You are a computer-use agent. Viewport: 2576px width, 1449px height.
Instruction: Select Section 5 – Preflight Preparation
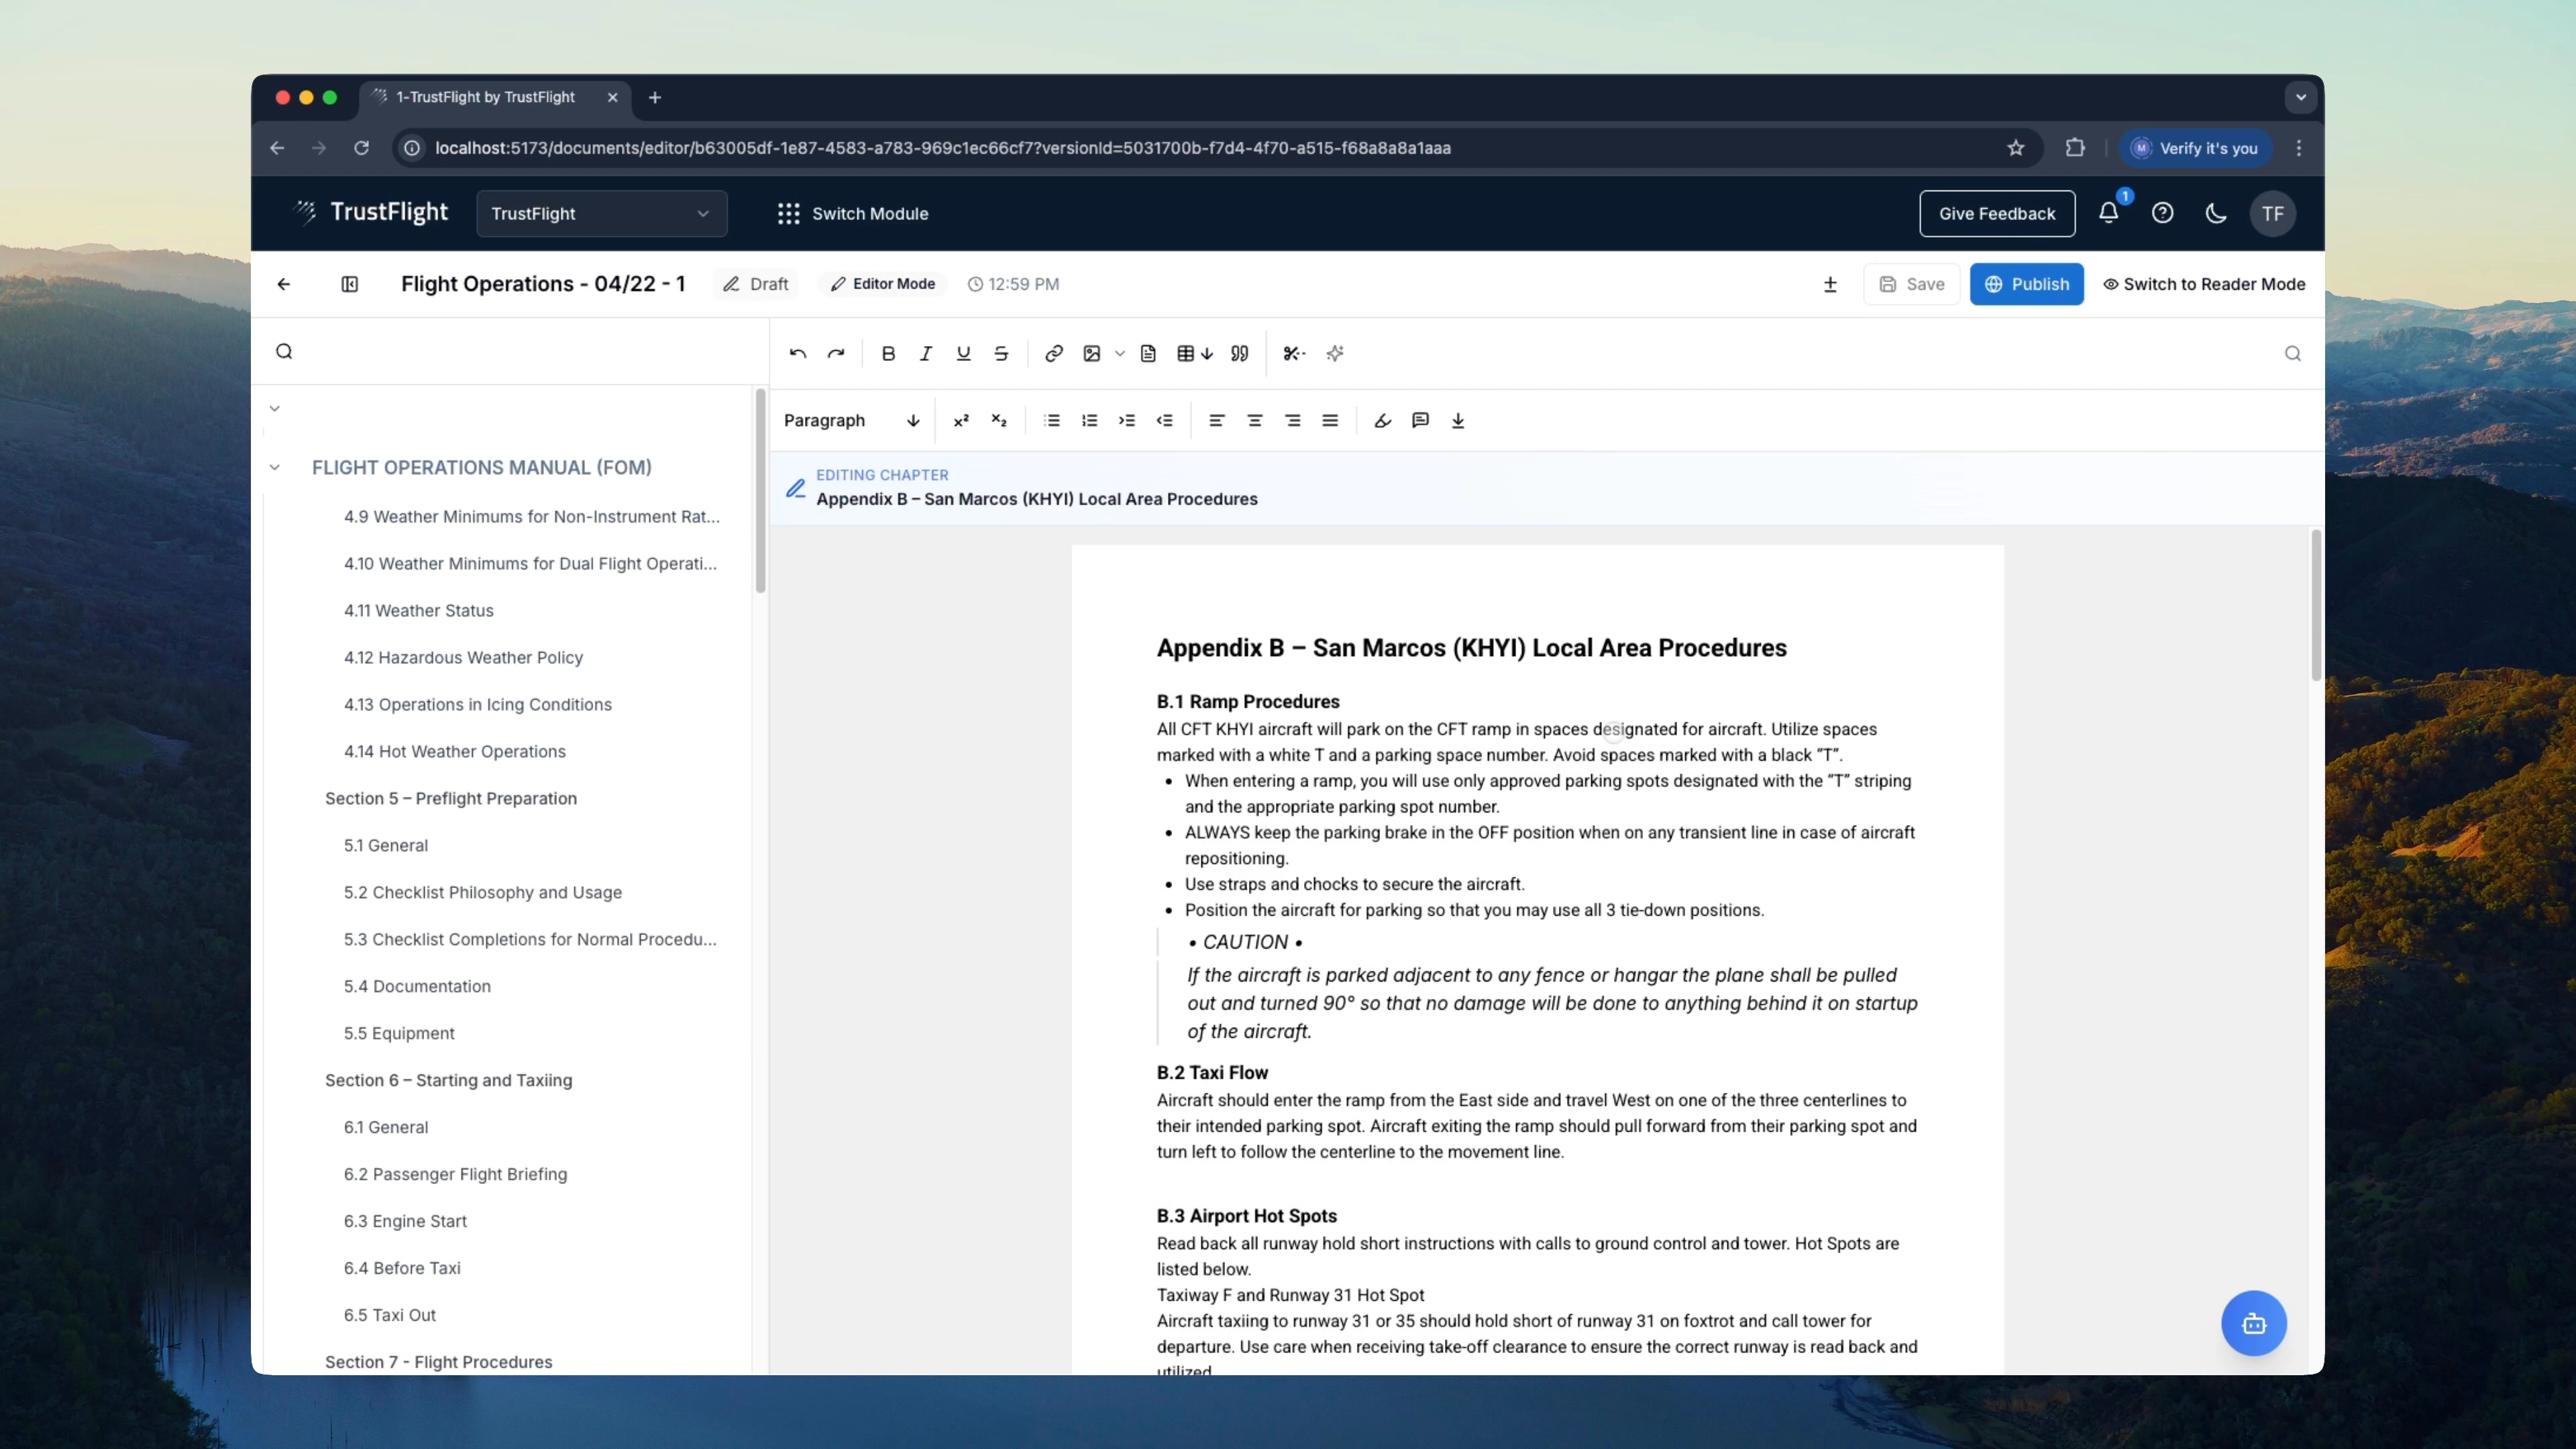pyautogui.click(x=451, y=798)
